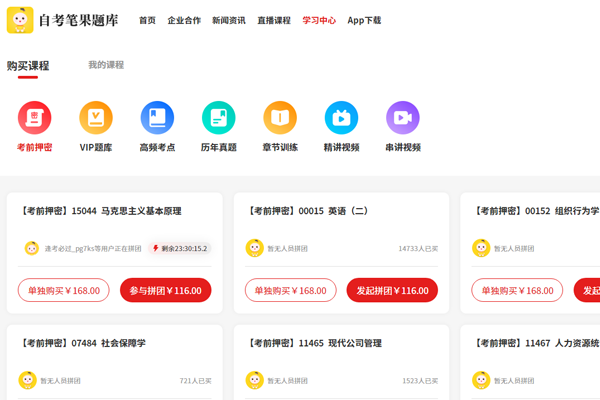This screenshot has width=600, height=400.
Task: Click the group-buy user avatar on 马克思主义基本原理
Action: pyautogui.click(x=31, y=248)
